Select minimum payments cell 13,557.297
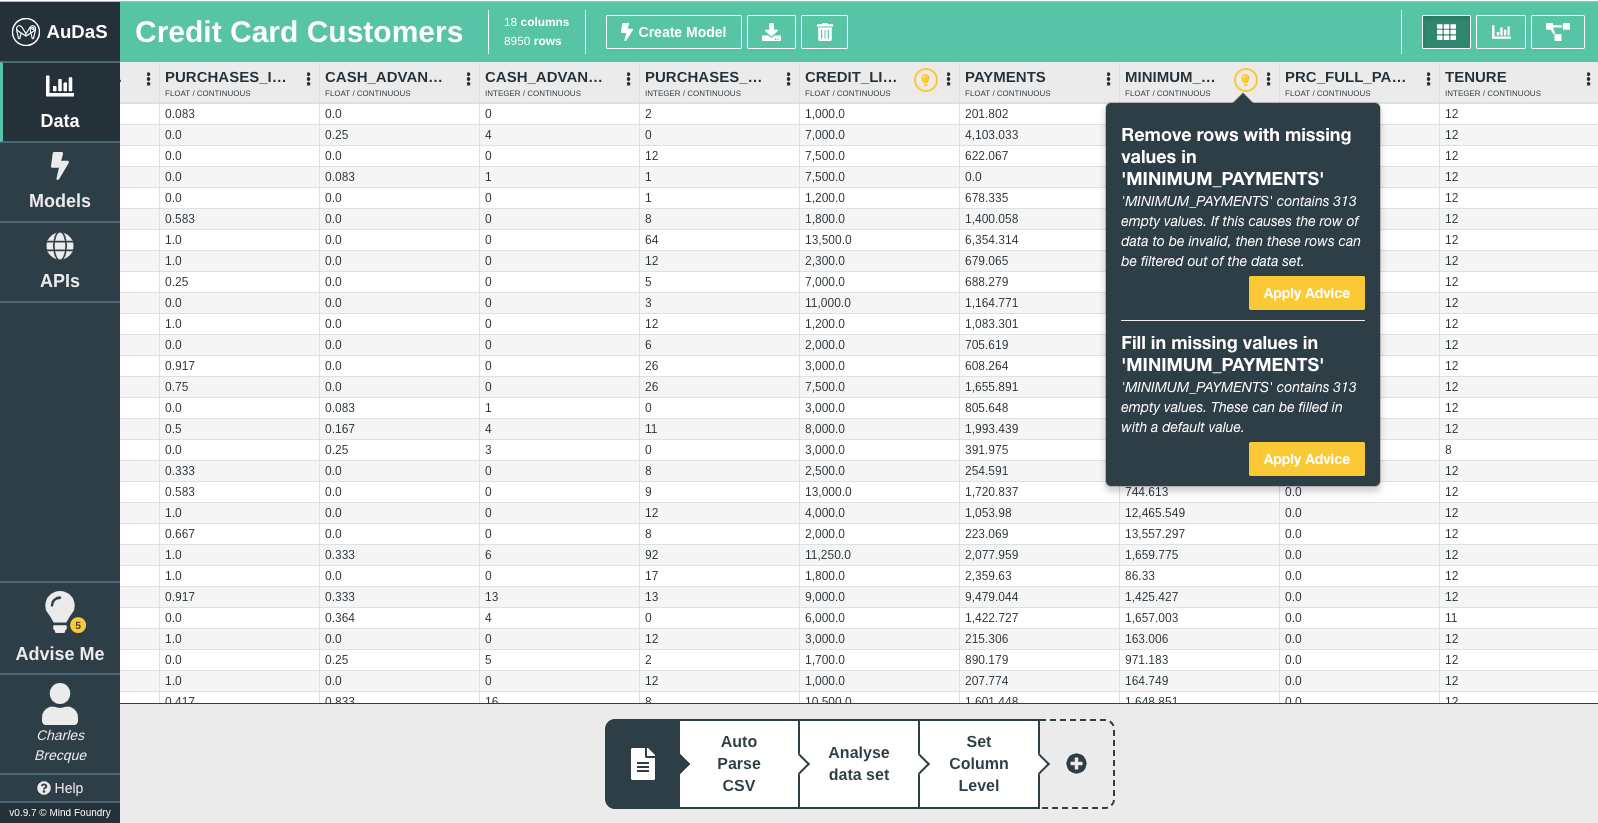This screenshot has height=823, width=1598. click(1199, 534)
